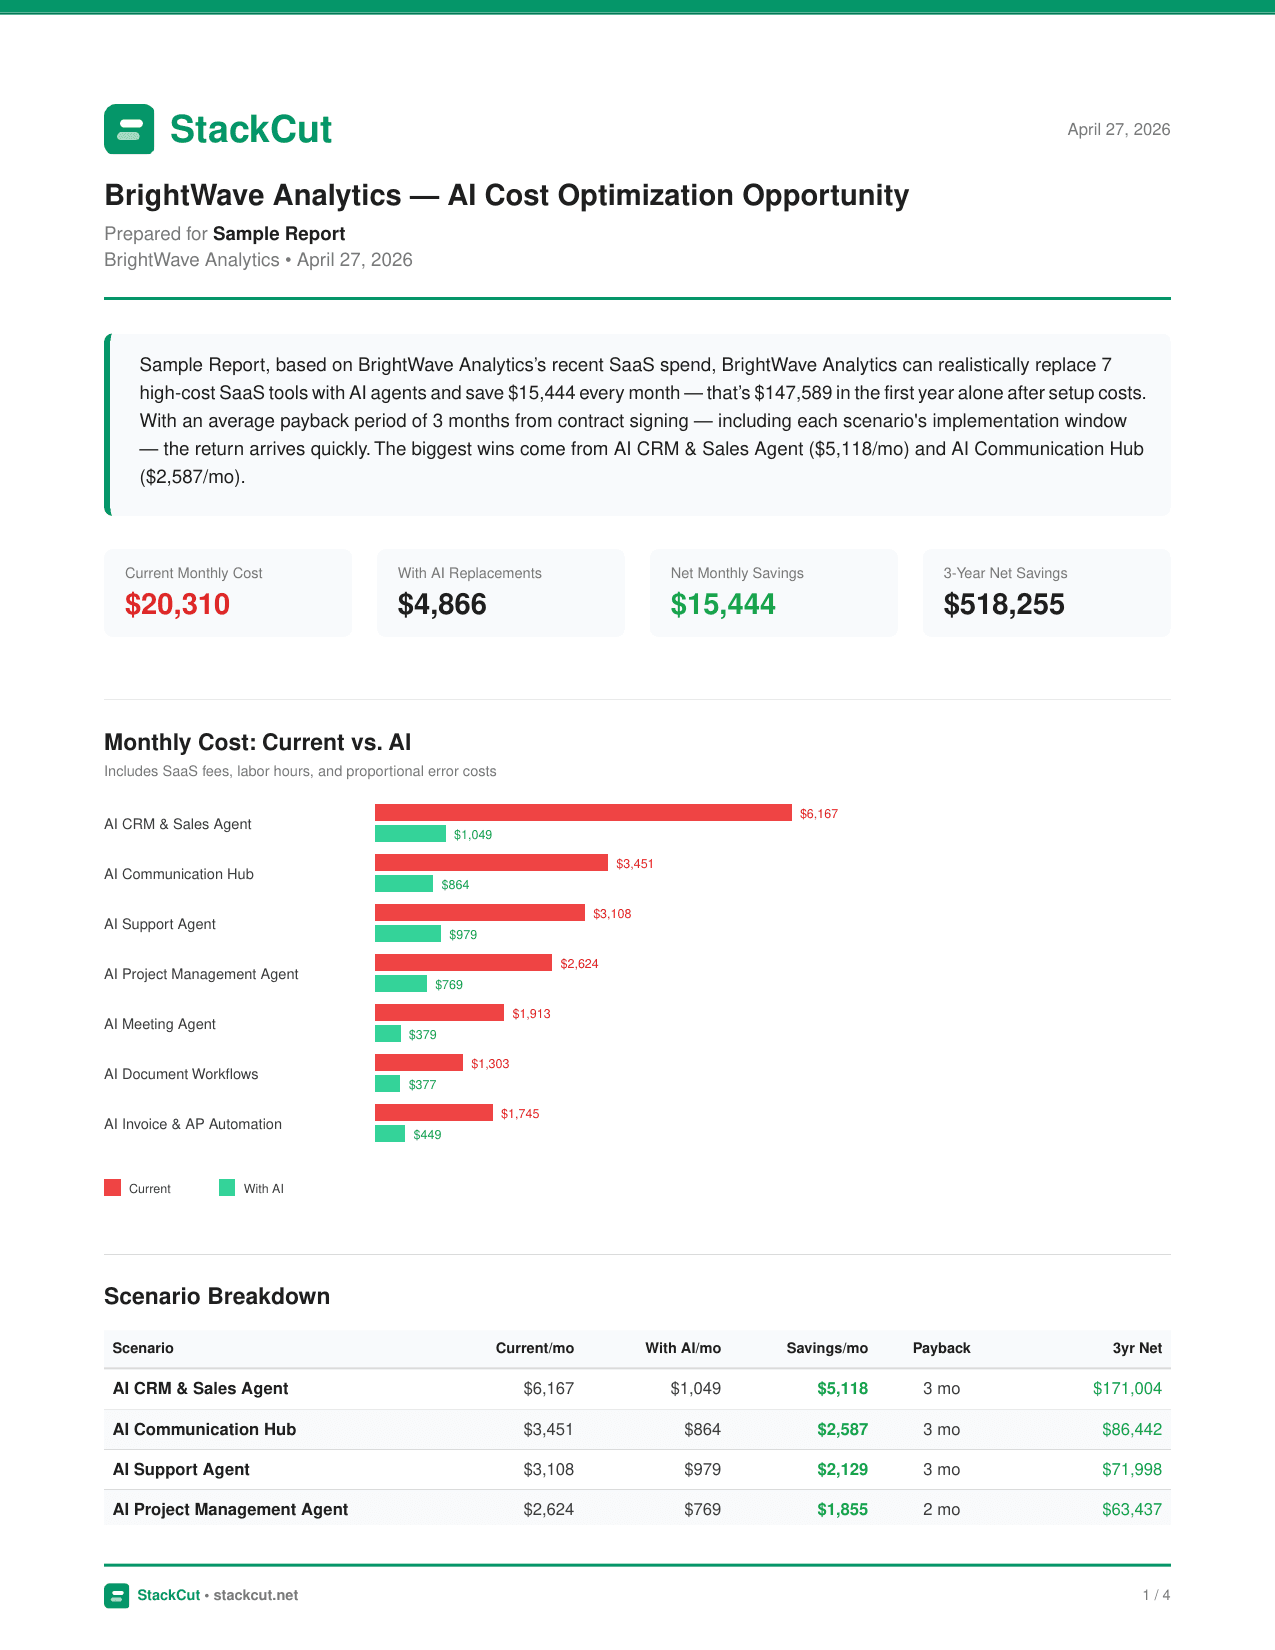The height and width of the screenshot is (1650, 1275).
Task: Click the page number 1 / 4
Action: click(1156, 1595)
